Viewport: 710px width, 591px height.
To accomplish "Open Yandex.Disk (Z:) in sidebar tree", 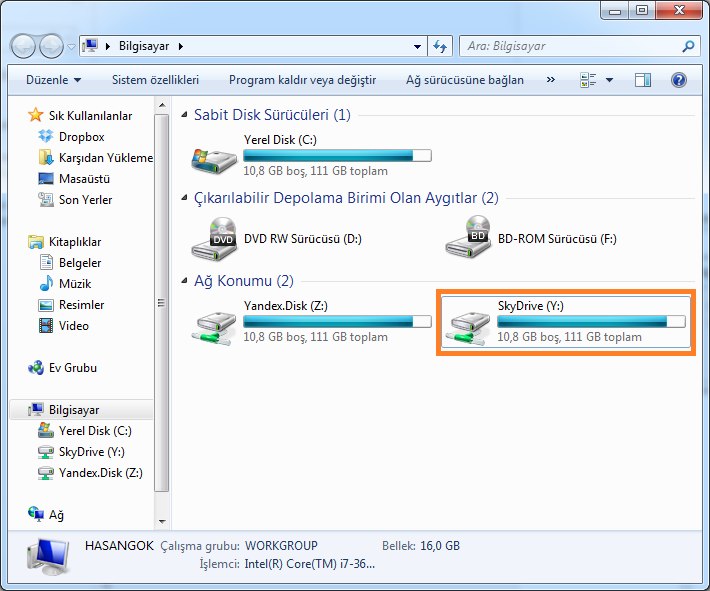I will click(91, 473).
